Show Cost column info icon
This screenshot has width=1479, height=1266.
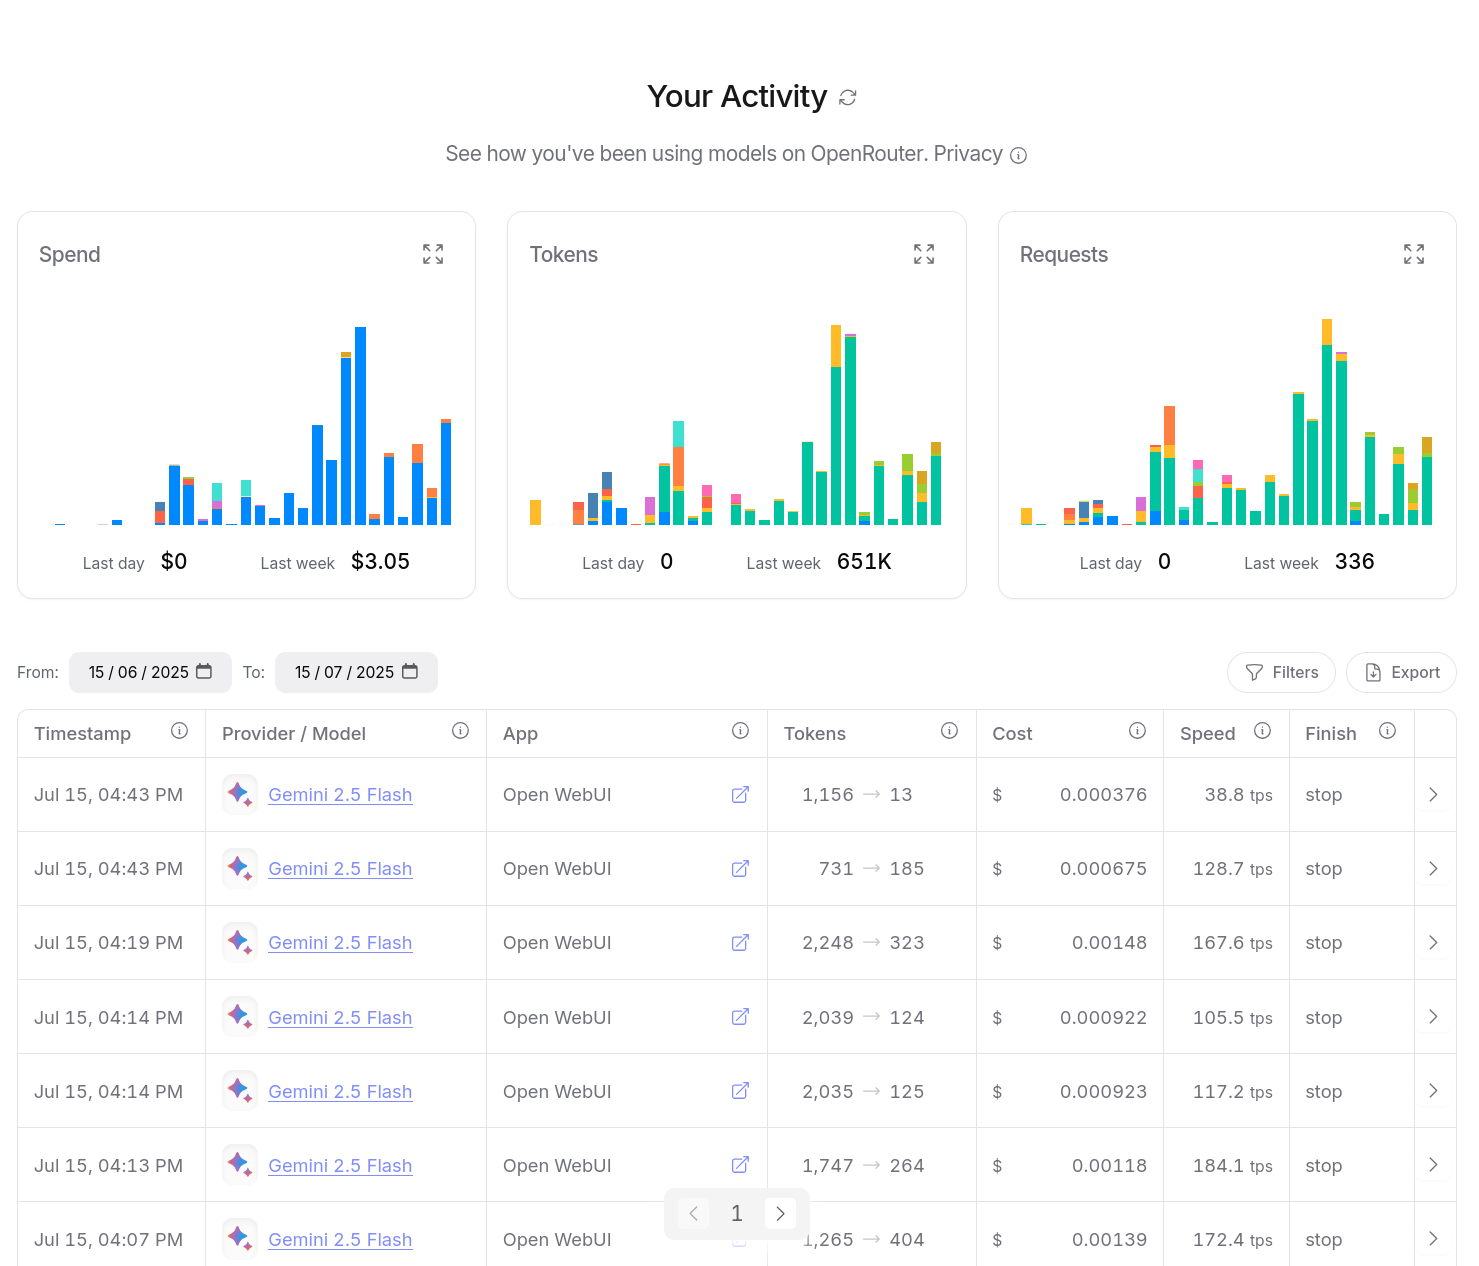(1138, 731)
